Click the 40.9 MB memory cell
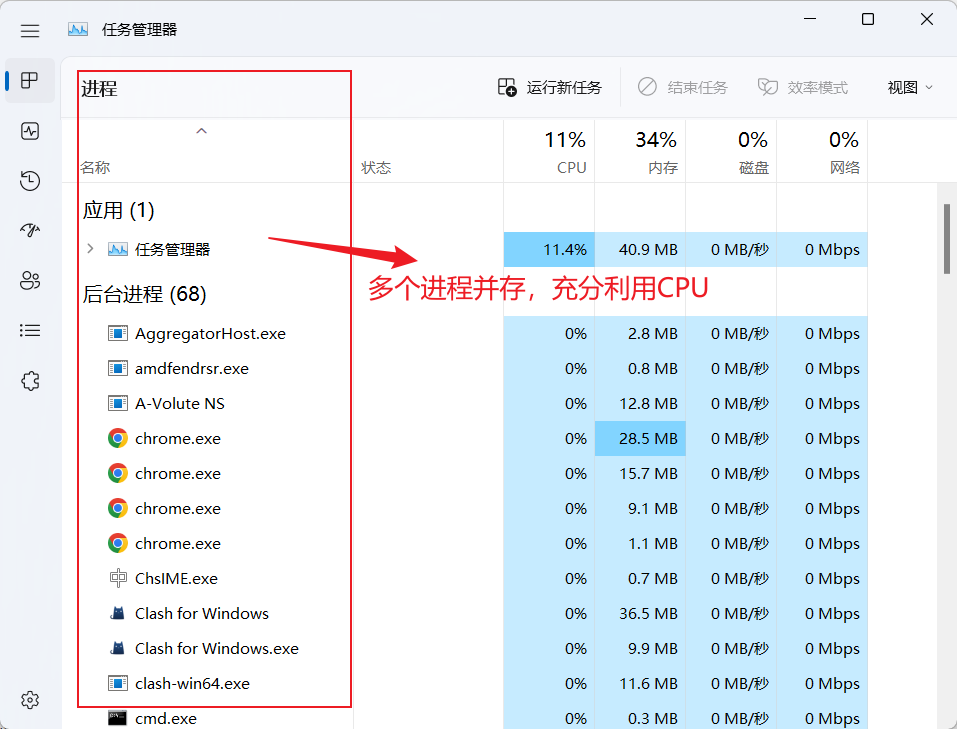The image size is (957, 729). (640, 249)
